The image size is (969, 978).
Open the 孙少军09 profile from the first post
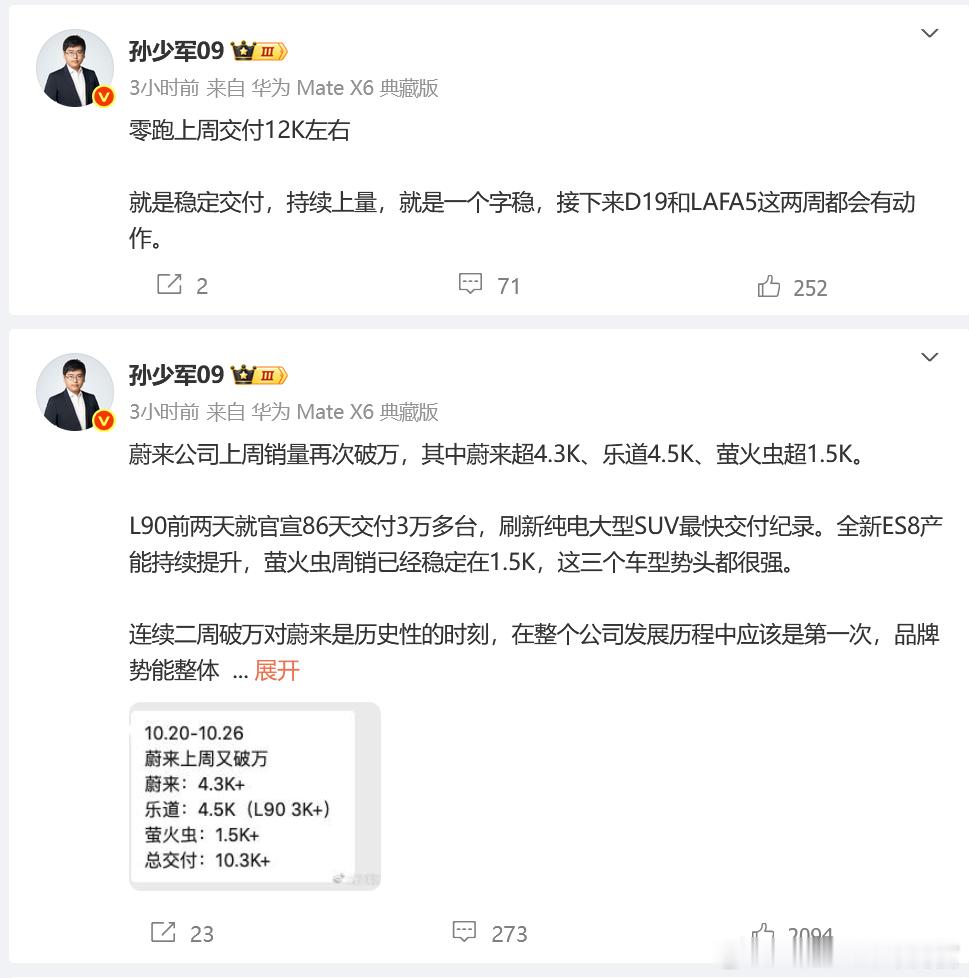[x=176, y=51]
